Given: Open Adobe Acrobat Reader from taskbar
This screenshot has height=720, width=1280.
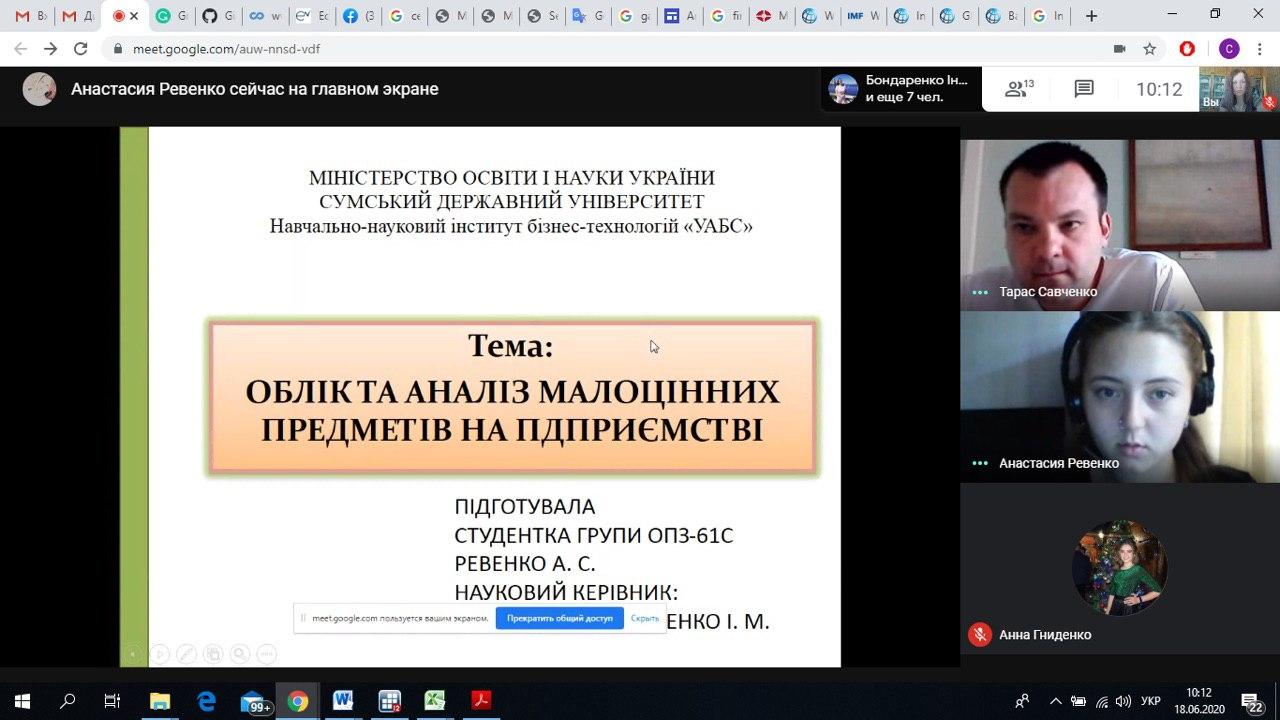Looking at the screenshot, I should tap(481, 701).
